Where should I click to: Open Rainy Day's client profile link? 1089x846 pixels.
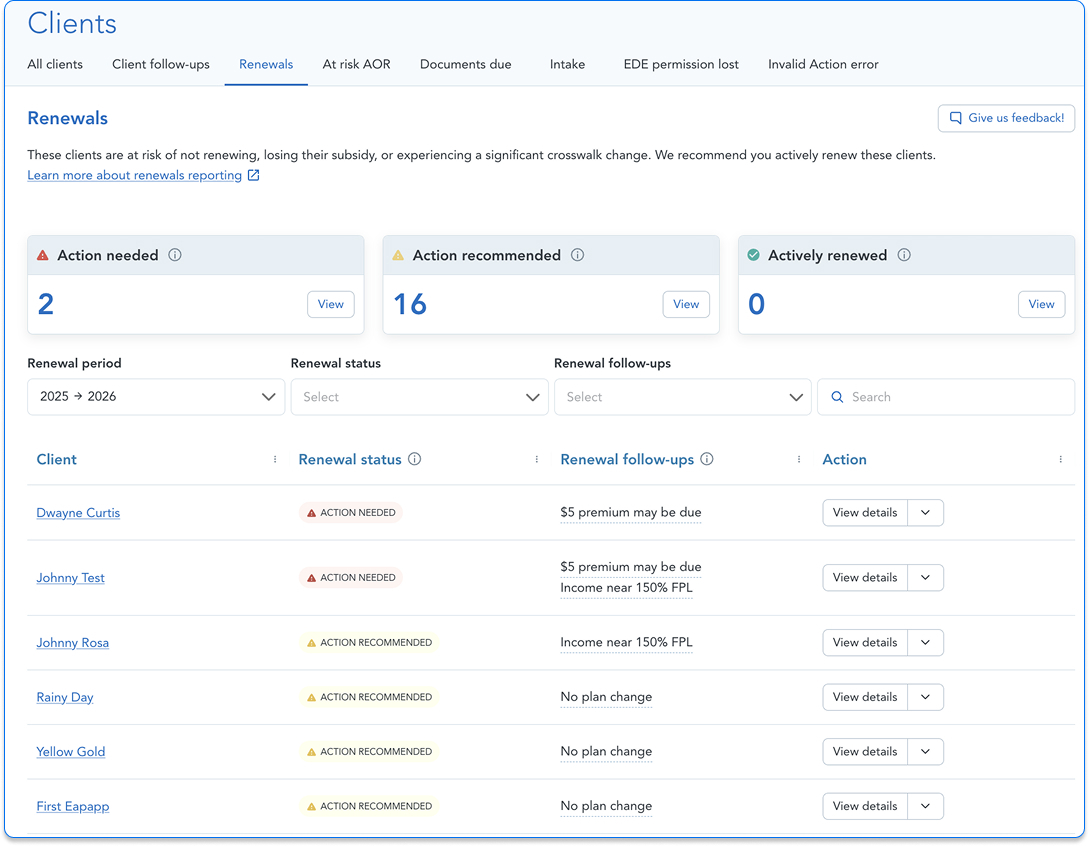tap(64, 697)
